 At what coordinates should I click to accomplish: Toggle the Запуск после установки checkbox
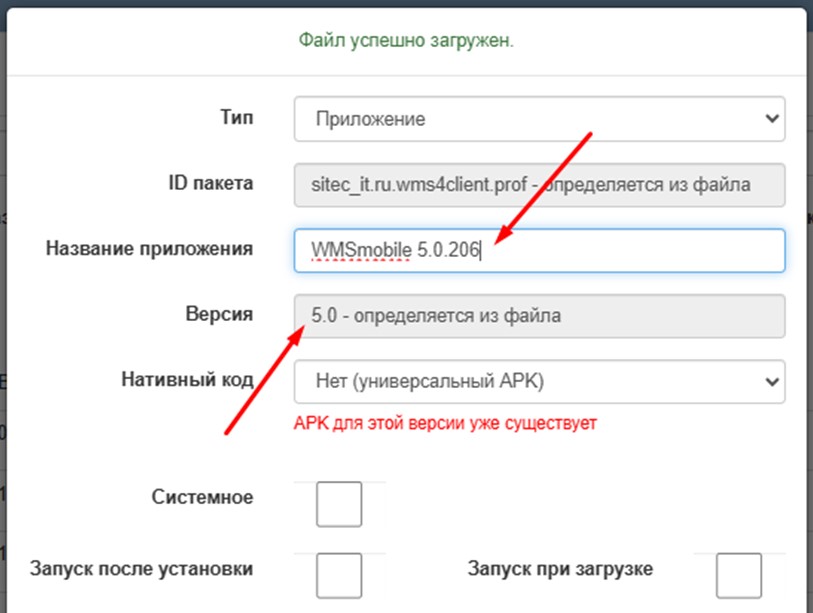pyautogui.click(x=338, y=575)
